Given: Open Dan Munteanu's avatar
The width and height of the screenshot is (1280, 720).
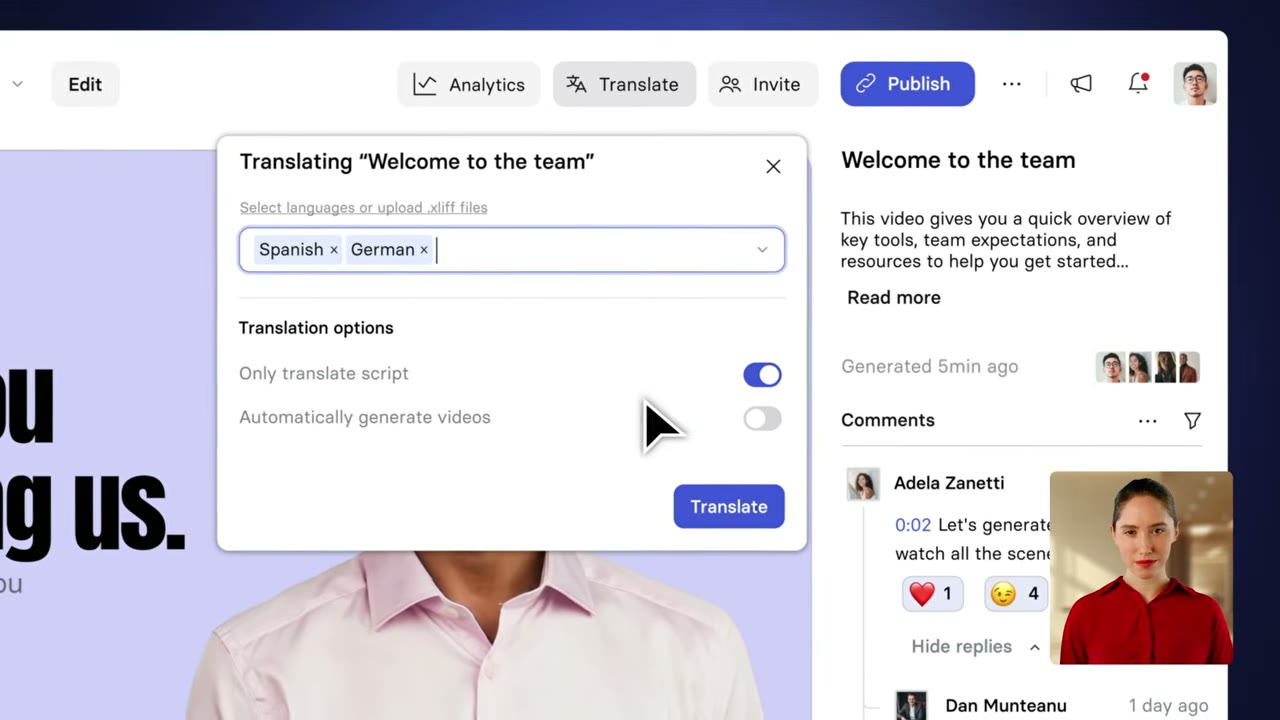Looking at the screenshot, I should pos(911,705).
